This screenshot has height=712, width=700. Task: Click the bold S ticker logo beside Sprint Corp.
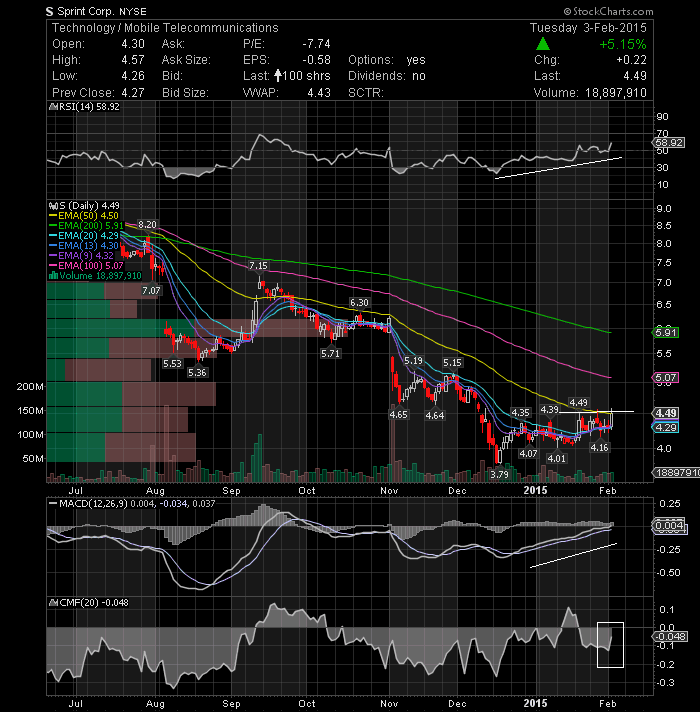coord(49,11)
